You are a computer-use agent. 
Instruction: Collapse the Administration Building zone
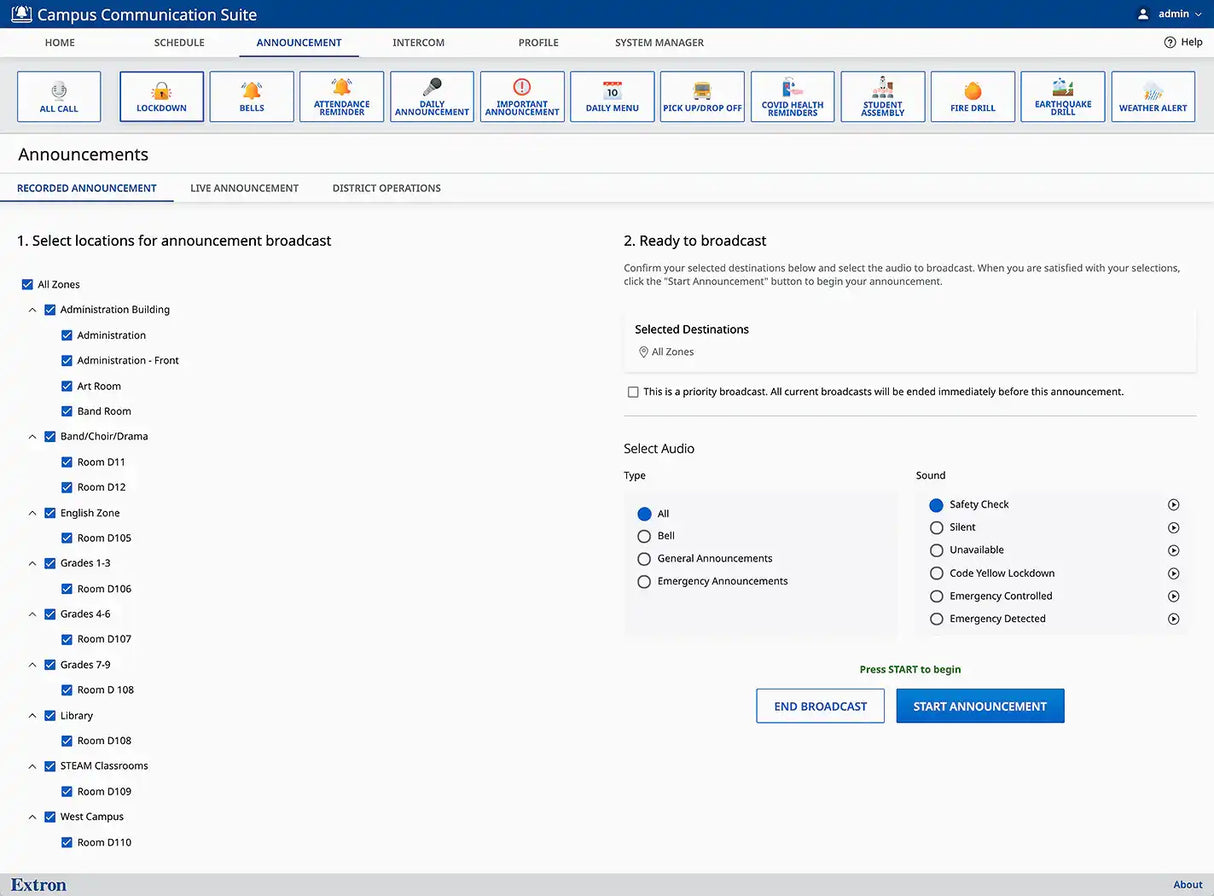32,310
